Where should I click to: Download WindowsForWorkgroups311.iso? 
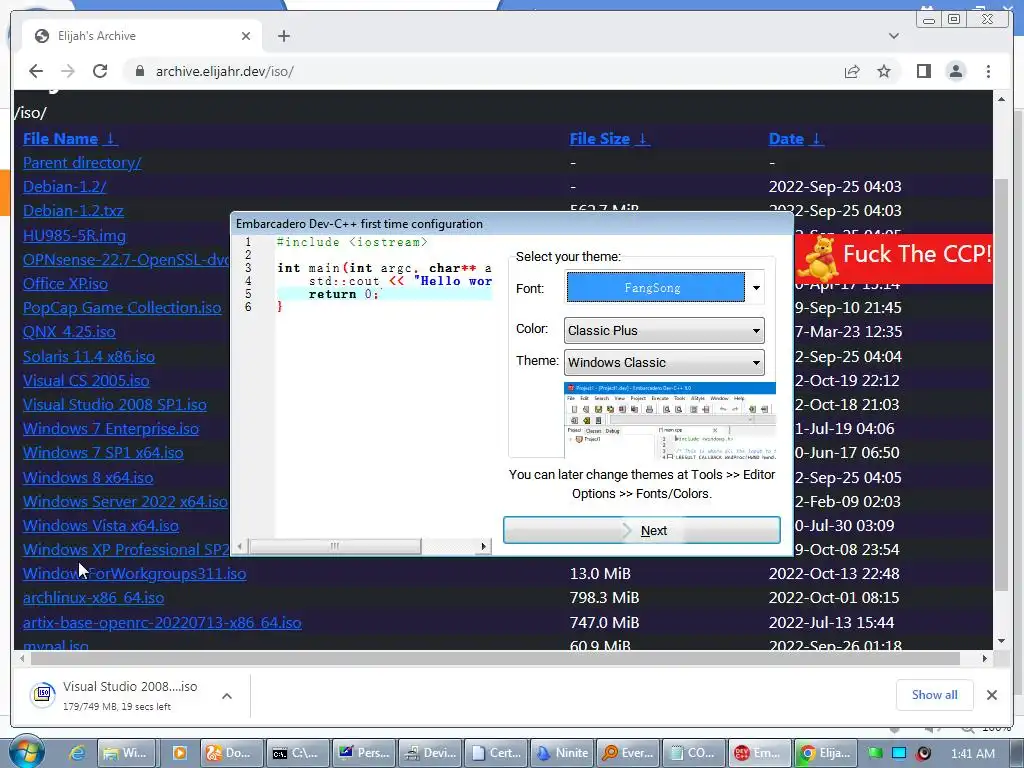tap(135, 574)
